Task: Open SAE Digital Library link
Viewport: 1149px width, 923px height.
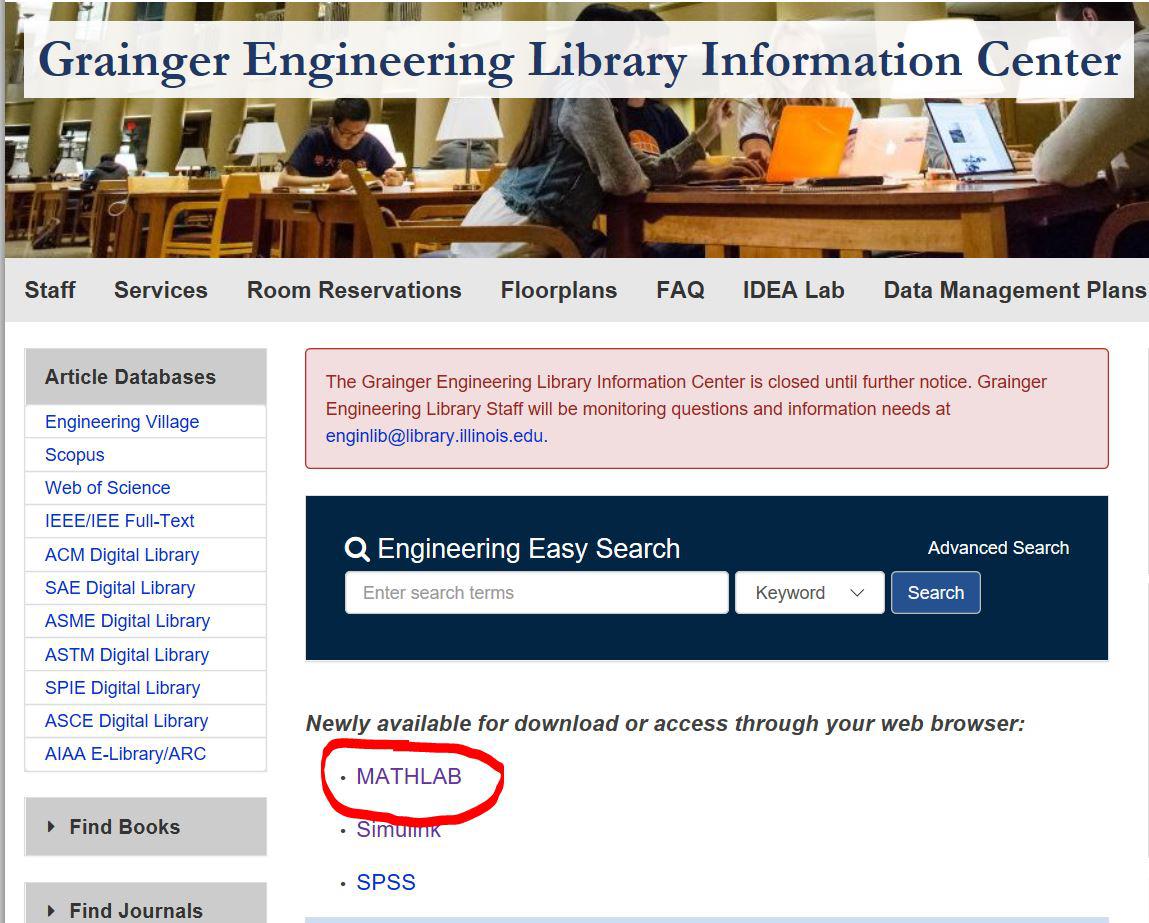Action: [x=119, y=587]
